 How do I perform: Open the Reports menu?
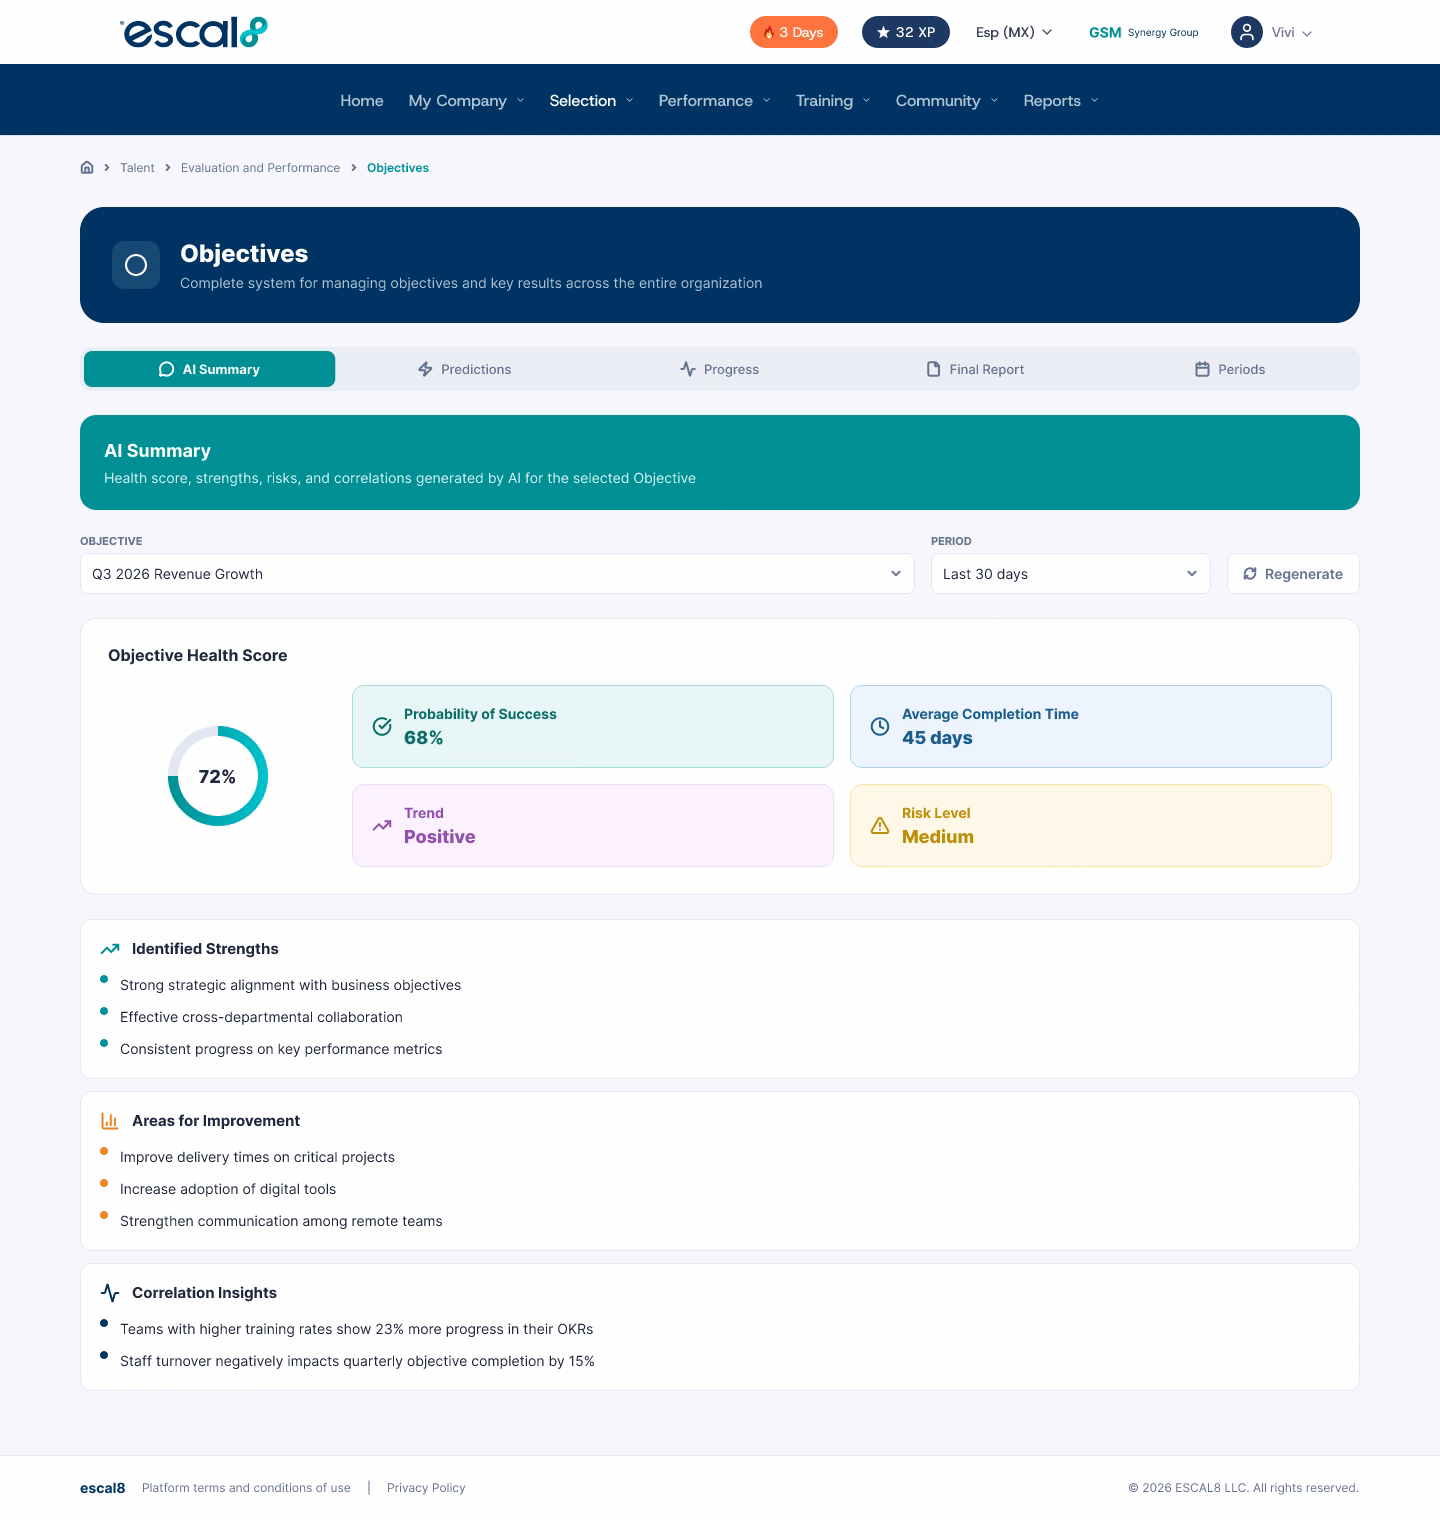[1061, 100]
